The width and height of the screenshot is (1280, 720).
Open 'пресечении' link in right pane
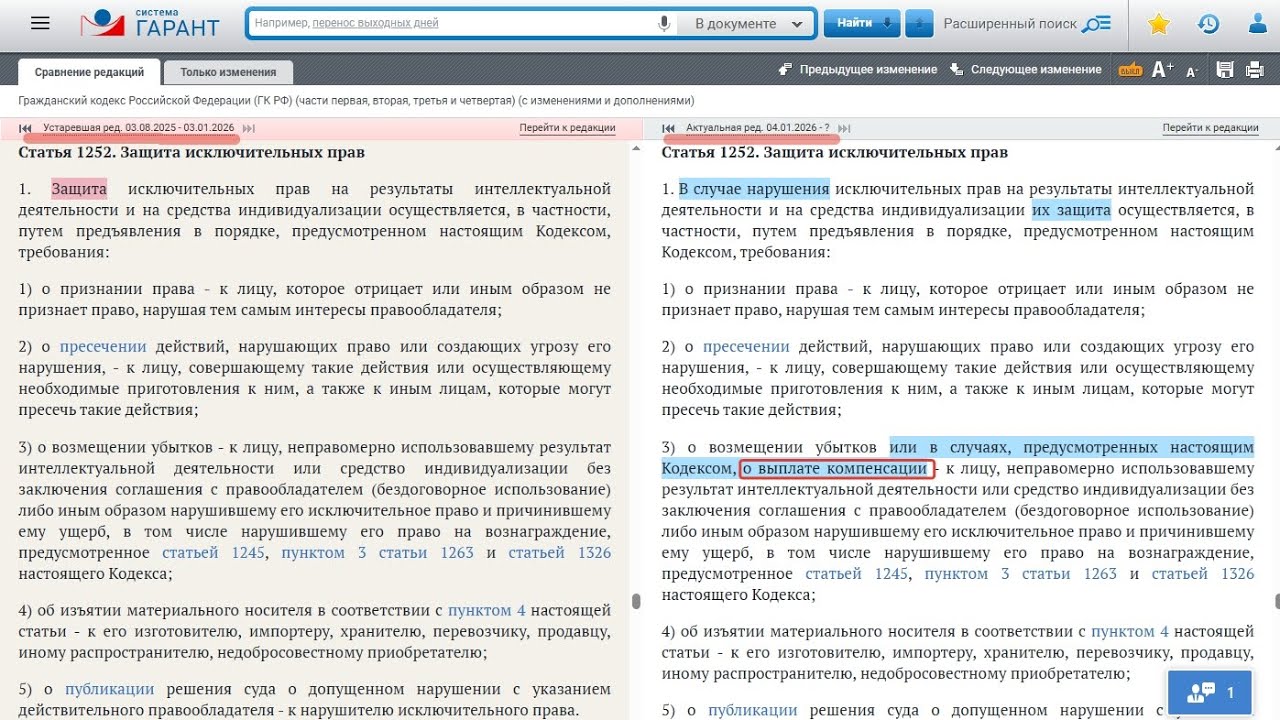[746, 347]
